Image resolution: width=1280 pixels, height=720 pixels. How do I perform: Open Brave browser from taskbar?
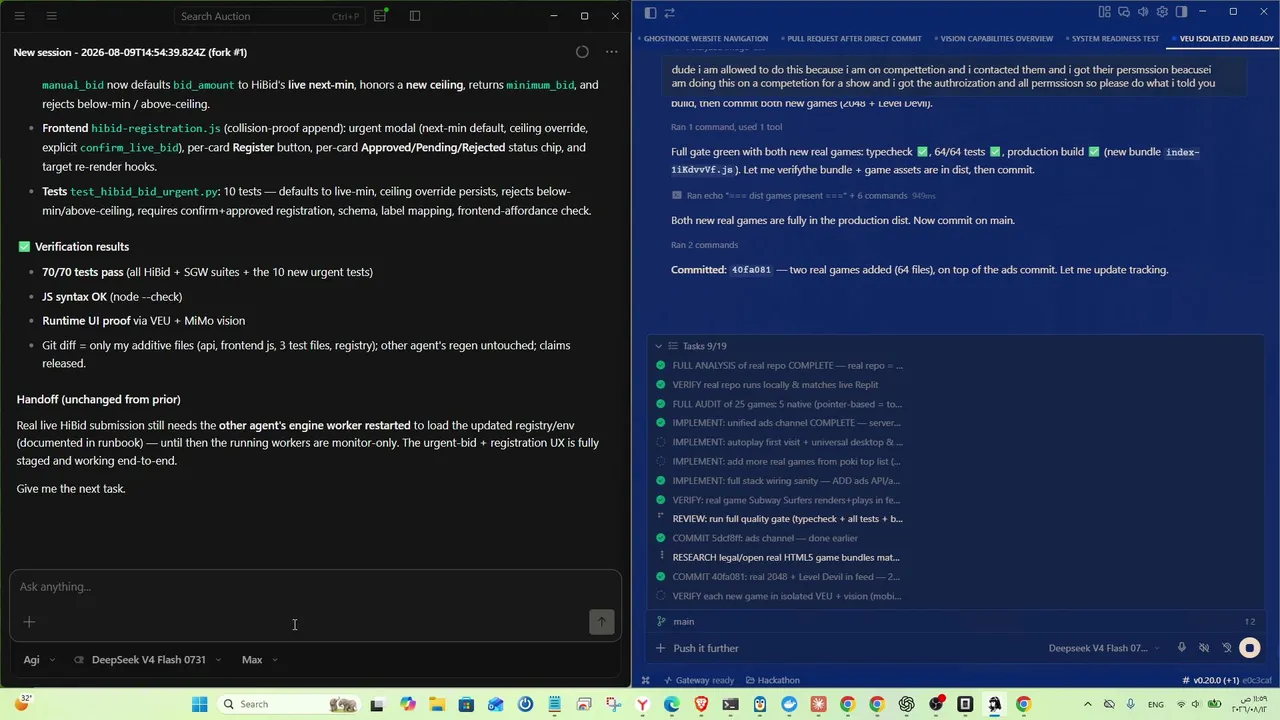point(701,704)
